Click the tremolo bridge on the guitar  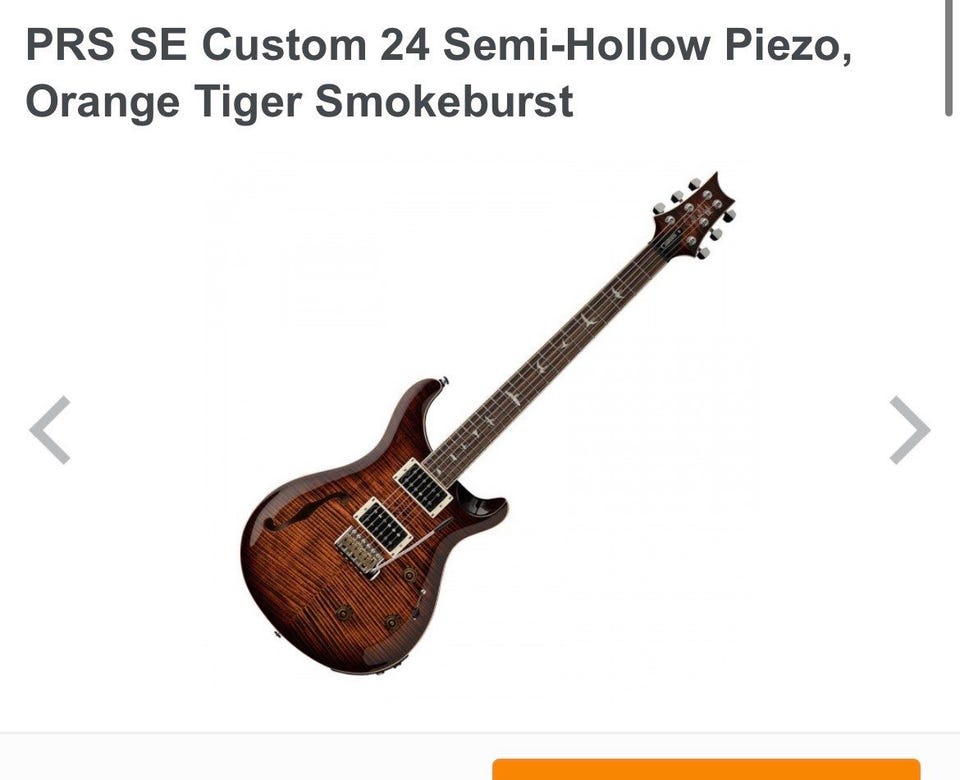359,552
